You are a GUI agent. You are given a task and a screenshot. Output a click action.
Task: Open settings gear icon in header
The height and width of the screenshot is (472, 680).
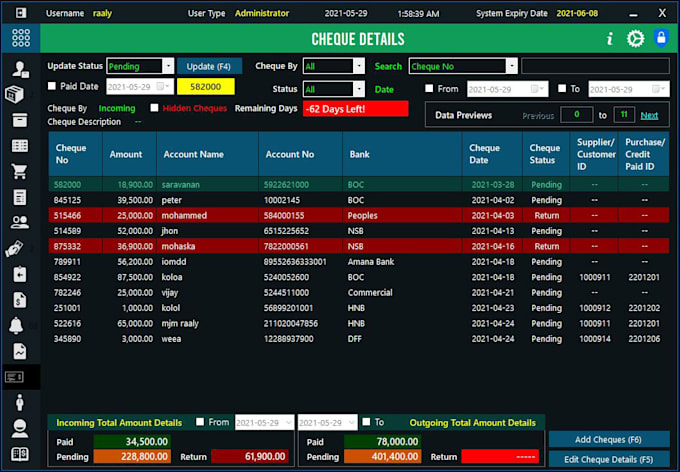[635, 39]
